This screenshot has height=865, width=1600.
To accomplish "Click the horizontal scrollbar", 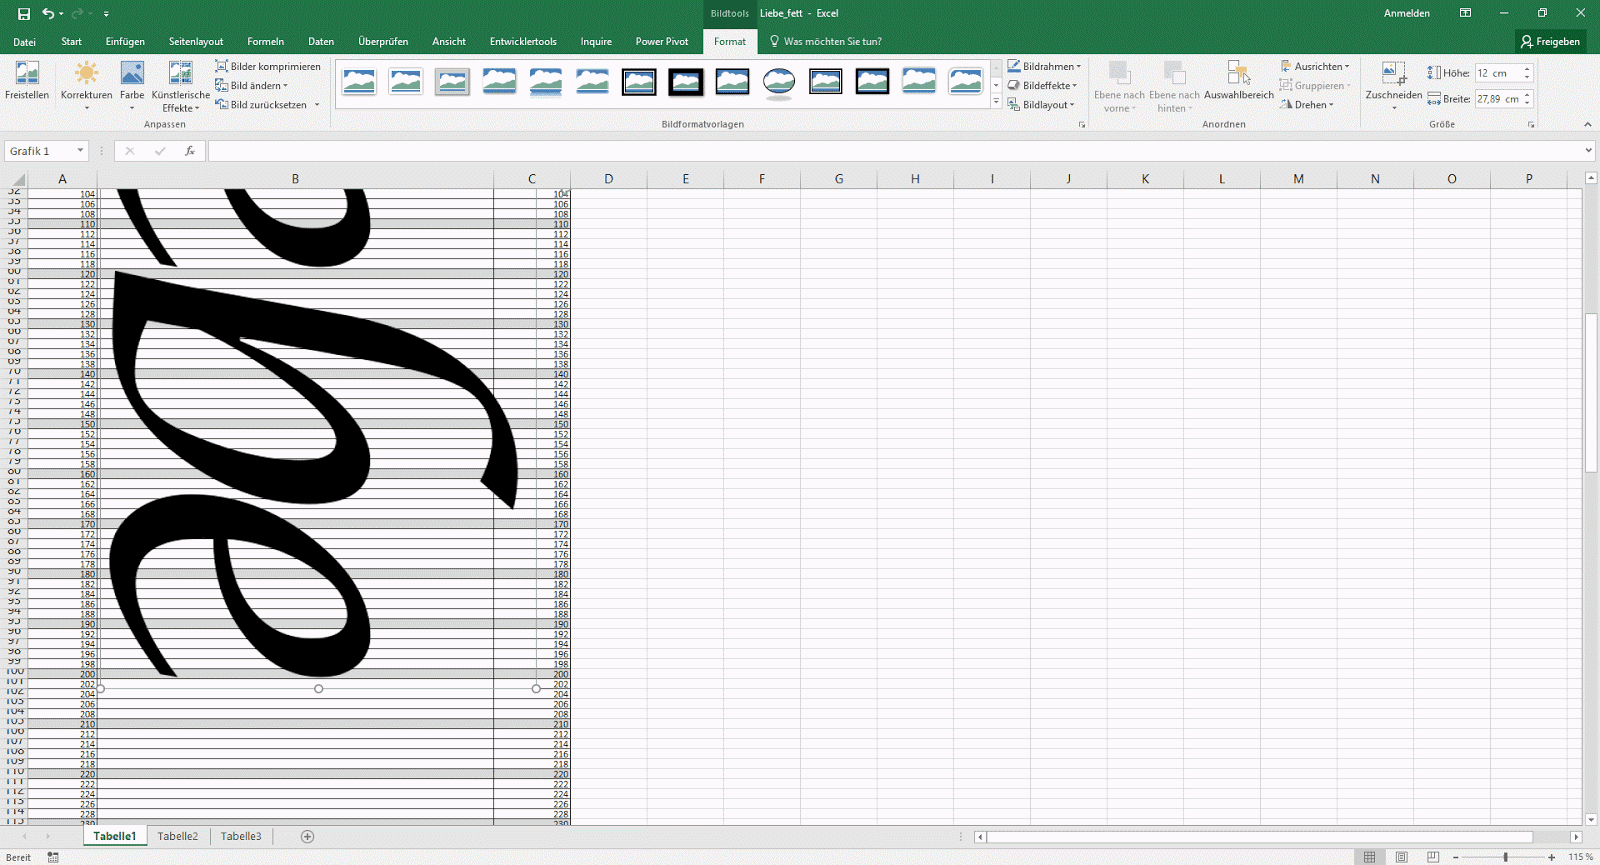I will pos(1260,837).
